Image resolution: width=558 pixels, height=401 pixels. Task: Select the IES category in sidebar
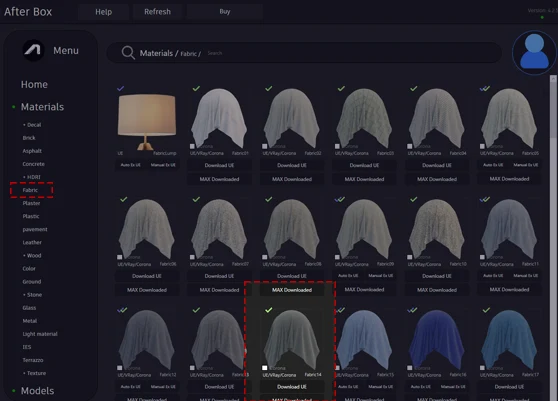pyautogui.click(x=27, y=347)
